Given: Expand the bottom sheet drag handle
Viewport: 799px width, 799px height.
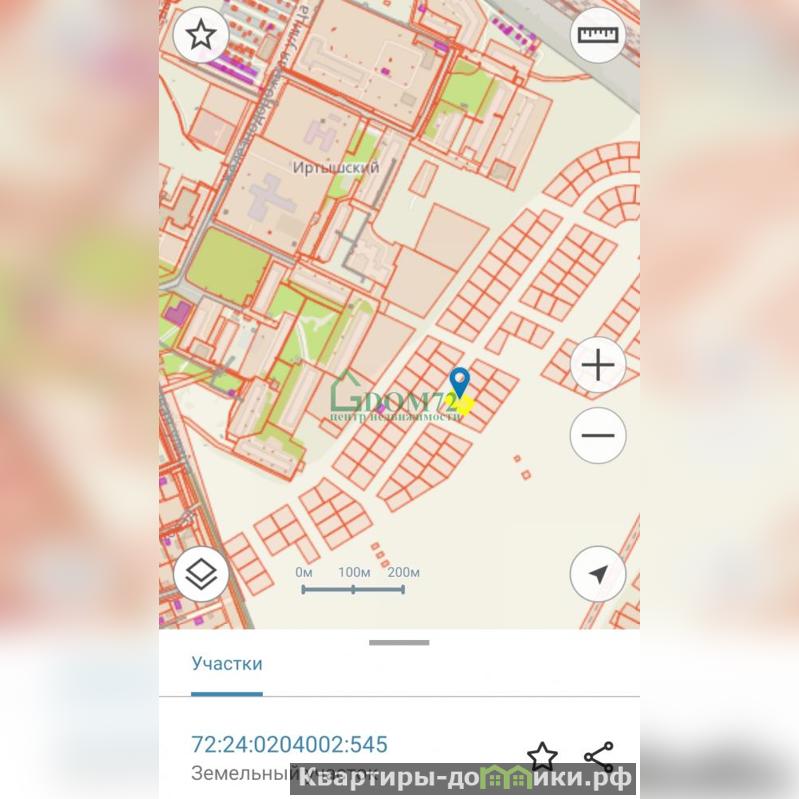Looking at the screenshot, I should pos(399,643).
